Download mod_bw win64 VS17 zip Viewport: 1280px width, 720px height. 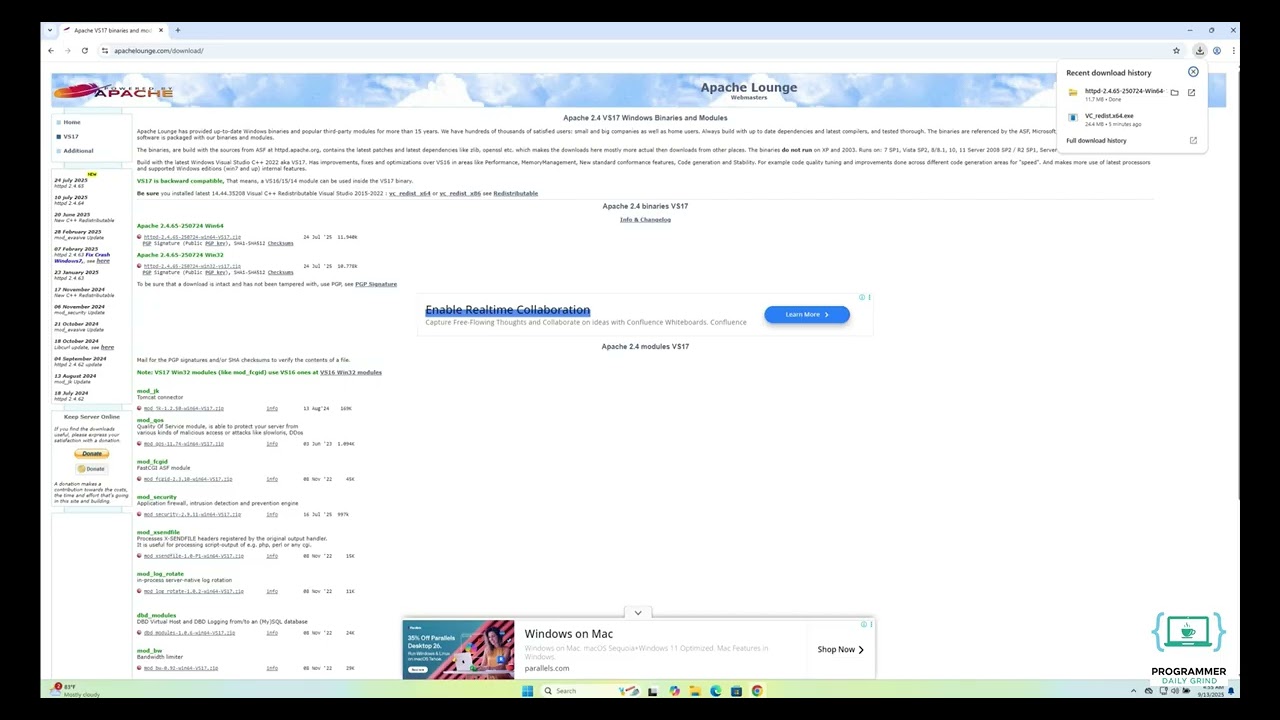click(180, 668)
